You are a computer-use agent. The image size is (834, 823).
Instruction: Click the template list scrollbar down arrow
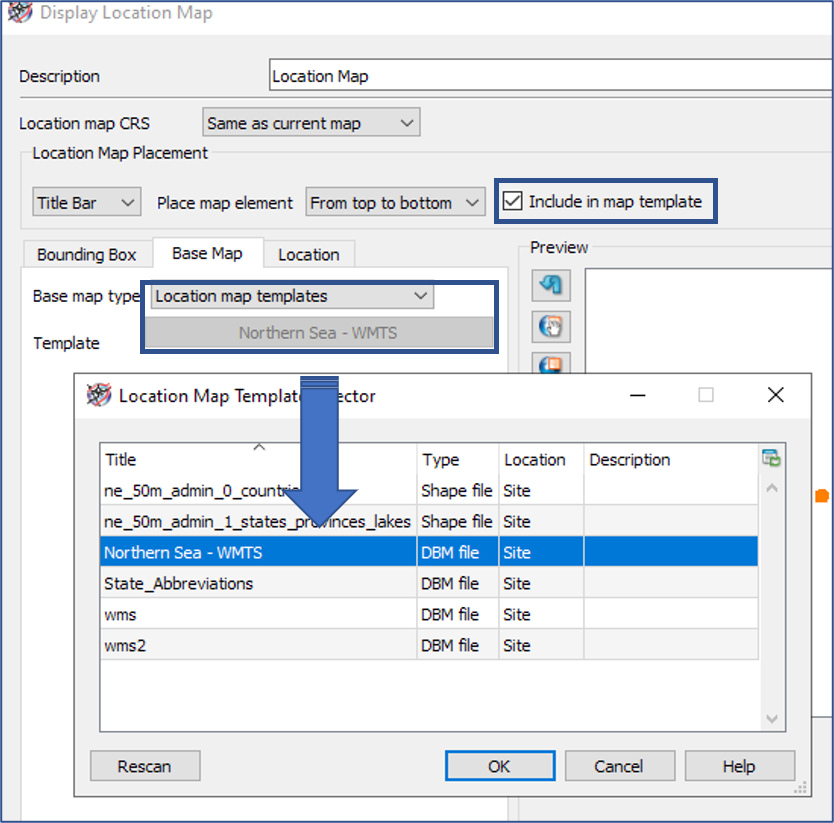771,719
